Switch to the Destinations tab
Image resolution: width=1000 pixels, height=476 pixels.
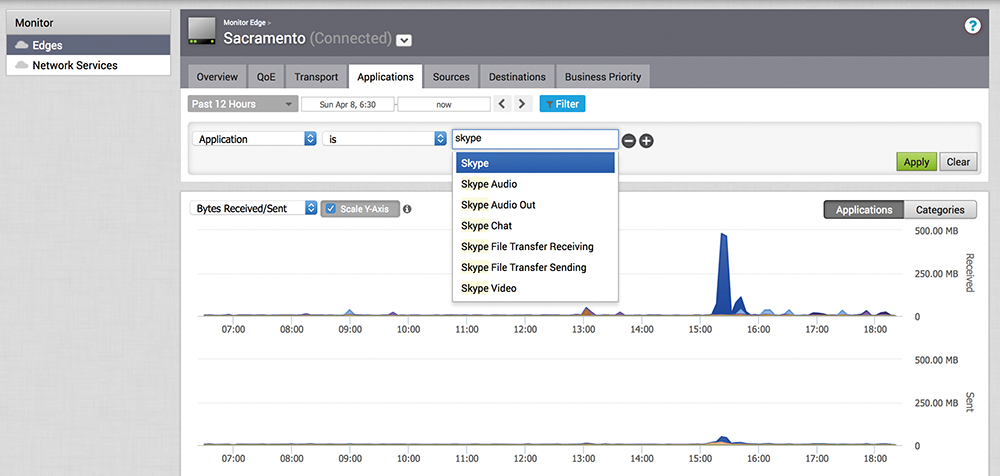coord(517,77)
